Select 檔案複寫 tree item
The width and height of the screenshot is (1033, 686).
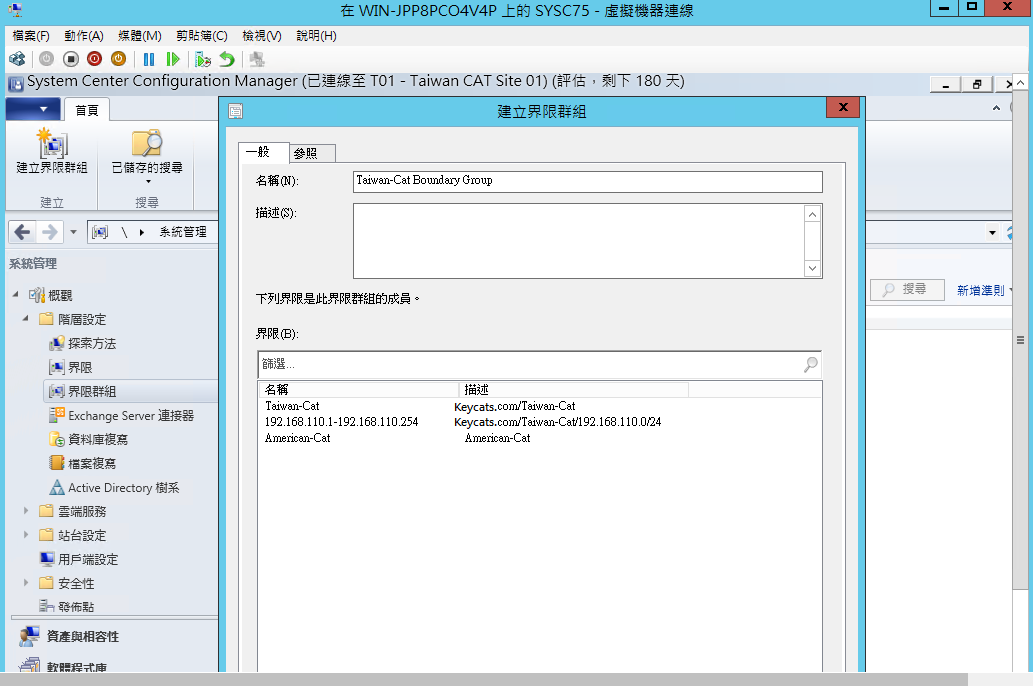pyautogui.click(x=82, y=463)
